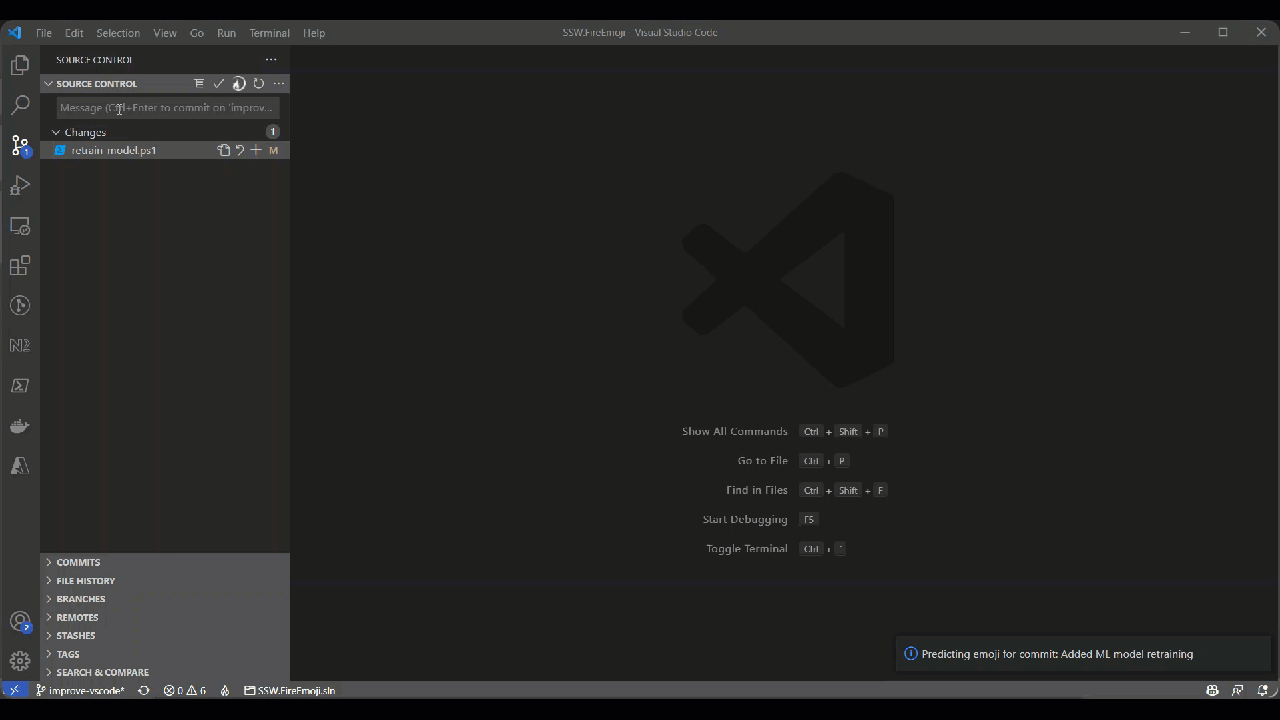Open the Go menu

[x=197, y=33]
